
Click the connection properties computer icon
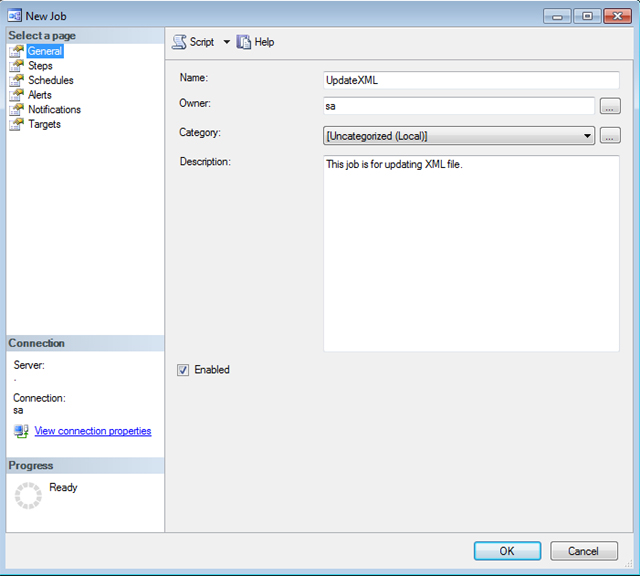pos(21,431)
